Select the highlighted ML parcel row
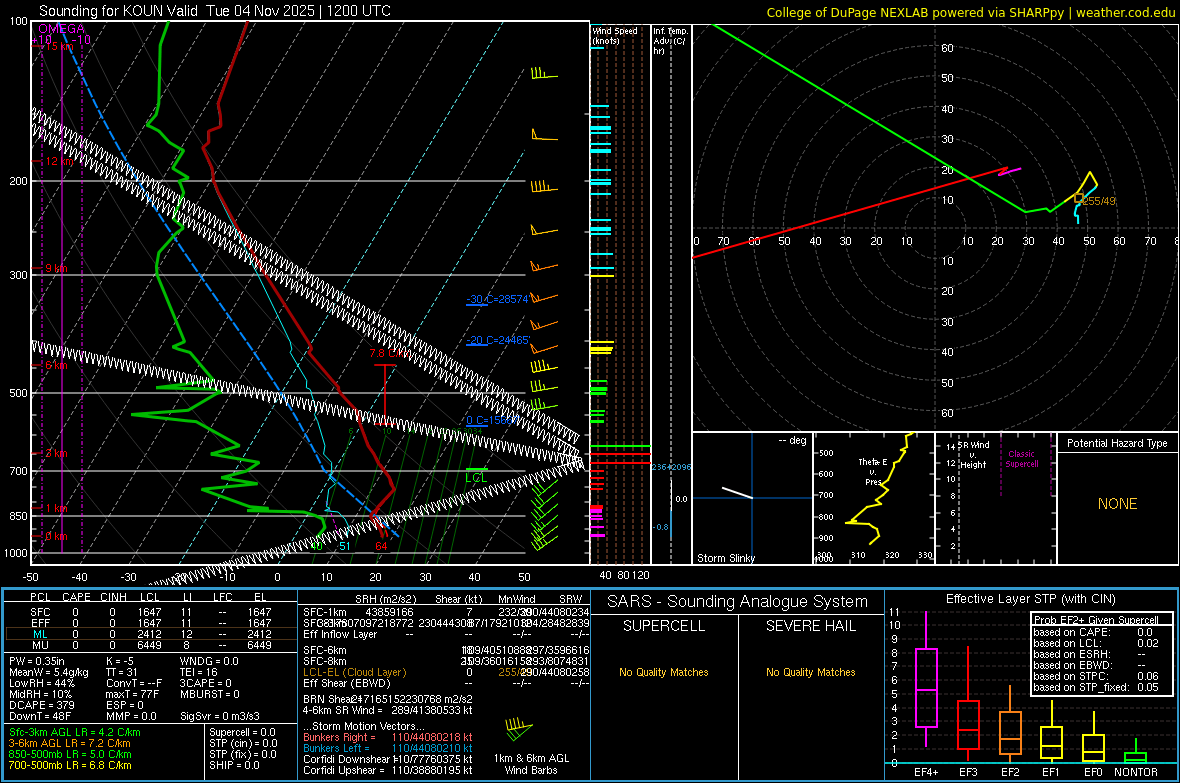The width and height of the screenshot is (1180, 783). point(151,634)
